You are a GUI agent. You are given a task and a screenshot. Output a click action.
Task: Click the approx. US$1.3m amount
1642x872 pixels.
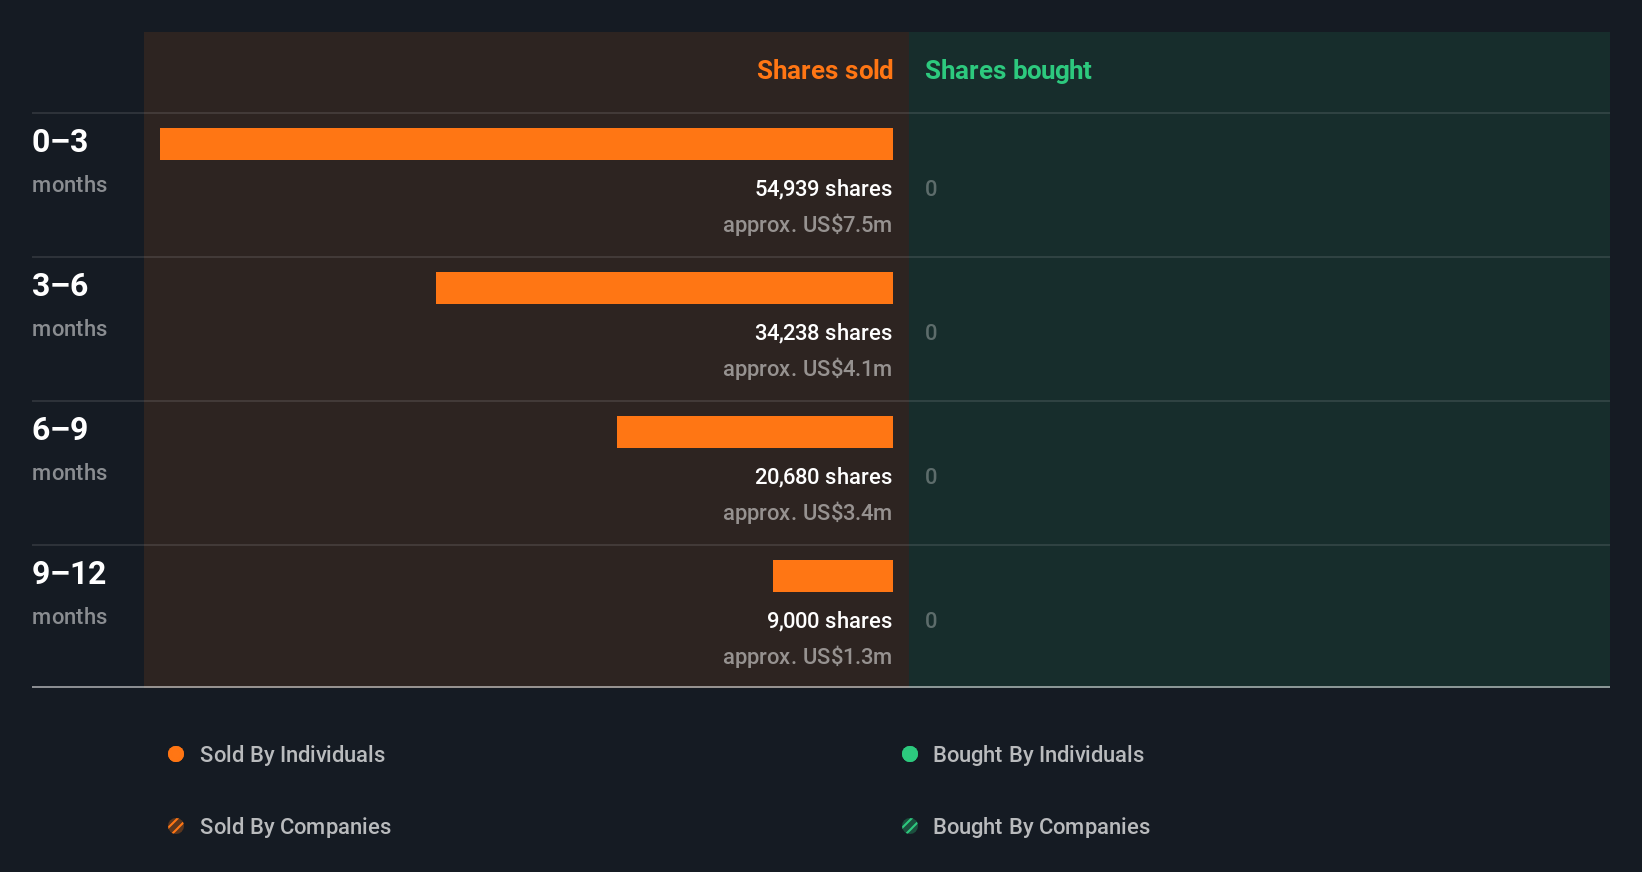807,657
